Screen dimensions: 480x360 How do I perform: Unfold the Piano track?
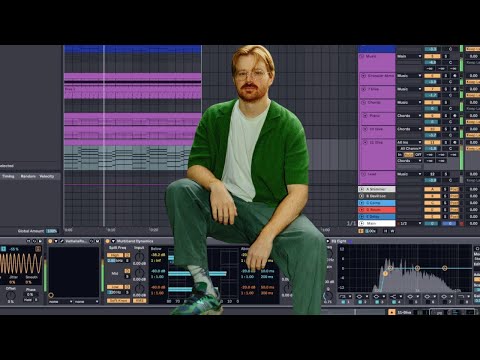click(364, 116)
